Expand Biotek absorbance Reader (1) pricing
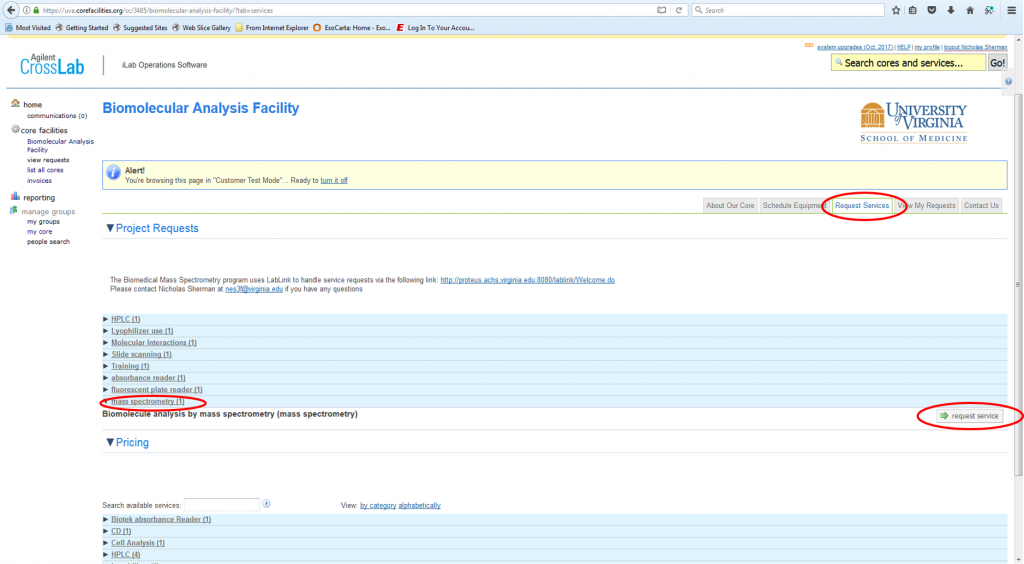Screen dimensions: 1024x564 pos(161,520)
